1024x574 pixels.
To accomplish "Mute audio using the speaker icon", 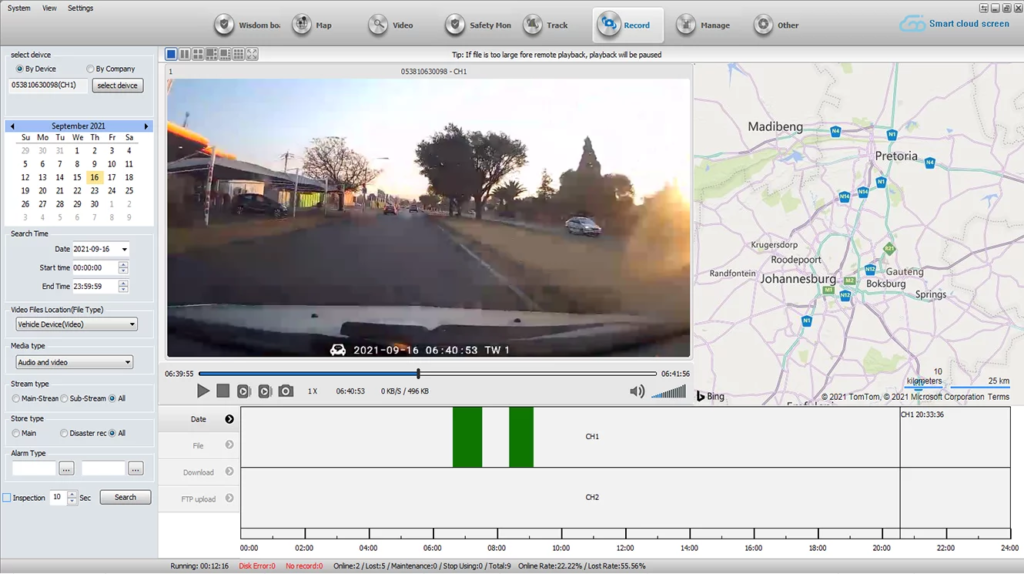I will 636,391.
